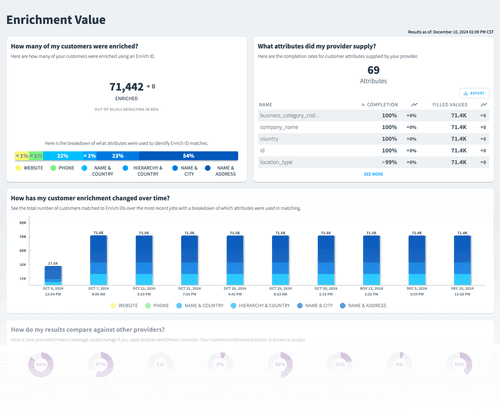Image resolution: width=500 pixels, height=419 pixels.
Task: Click the 41% provider comparison donut
Action: pyautogui.click(x=459, y=364)
